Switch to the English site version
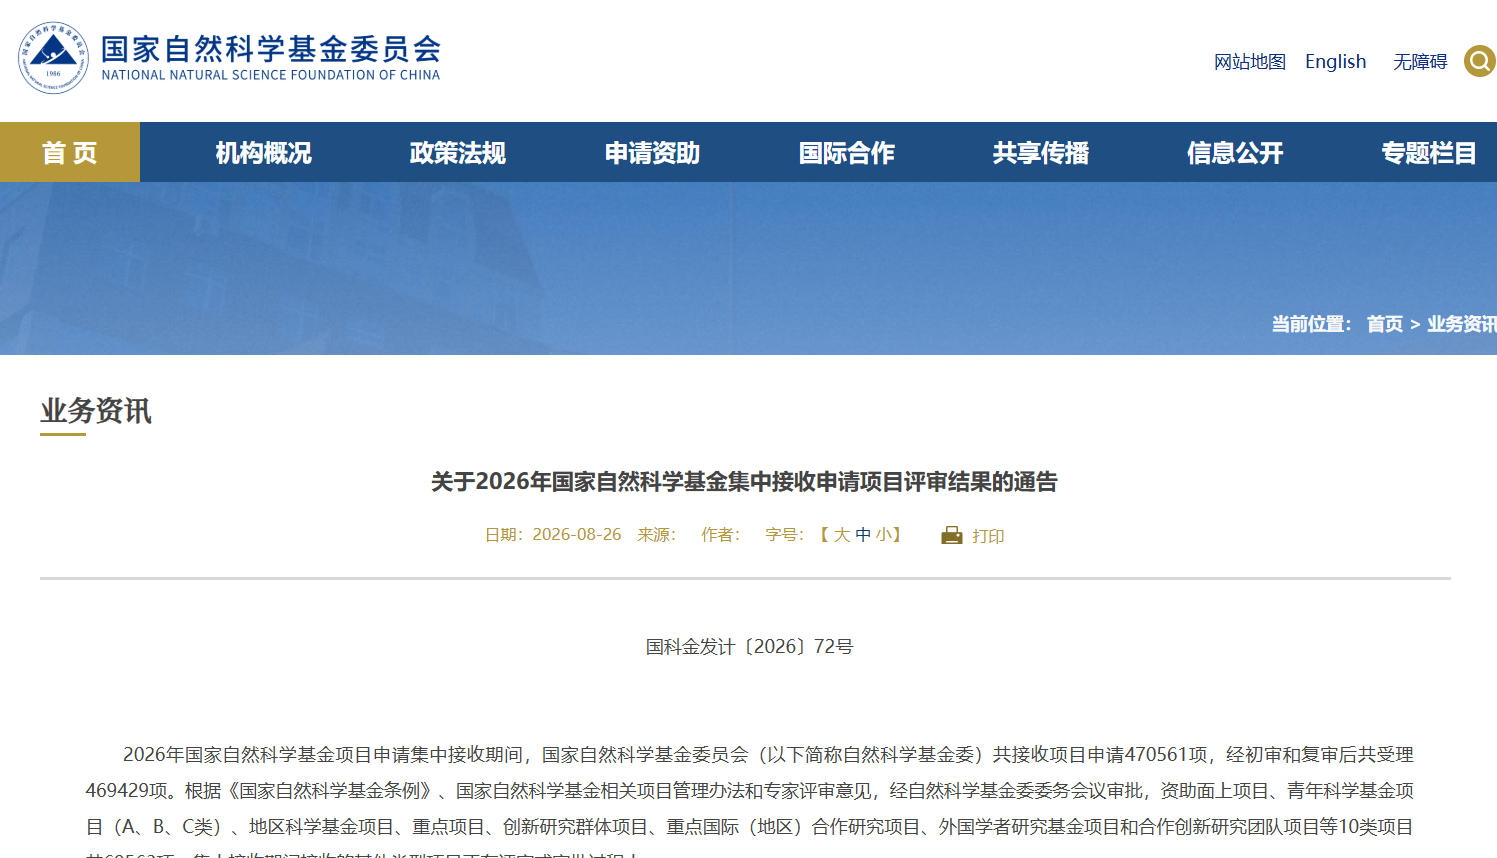Screen dimensions: 1497x858 point(1336,62)
